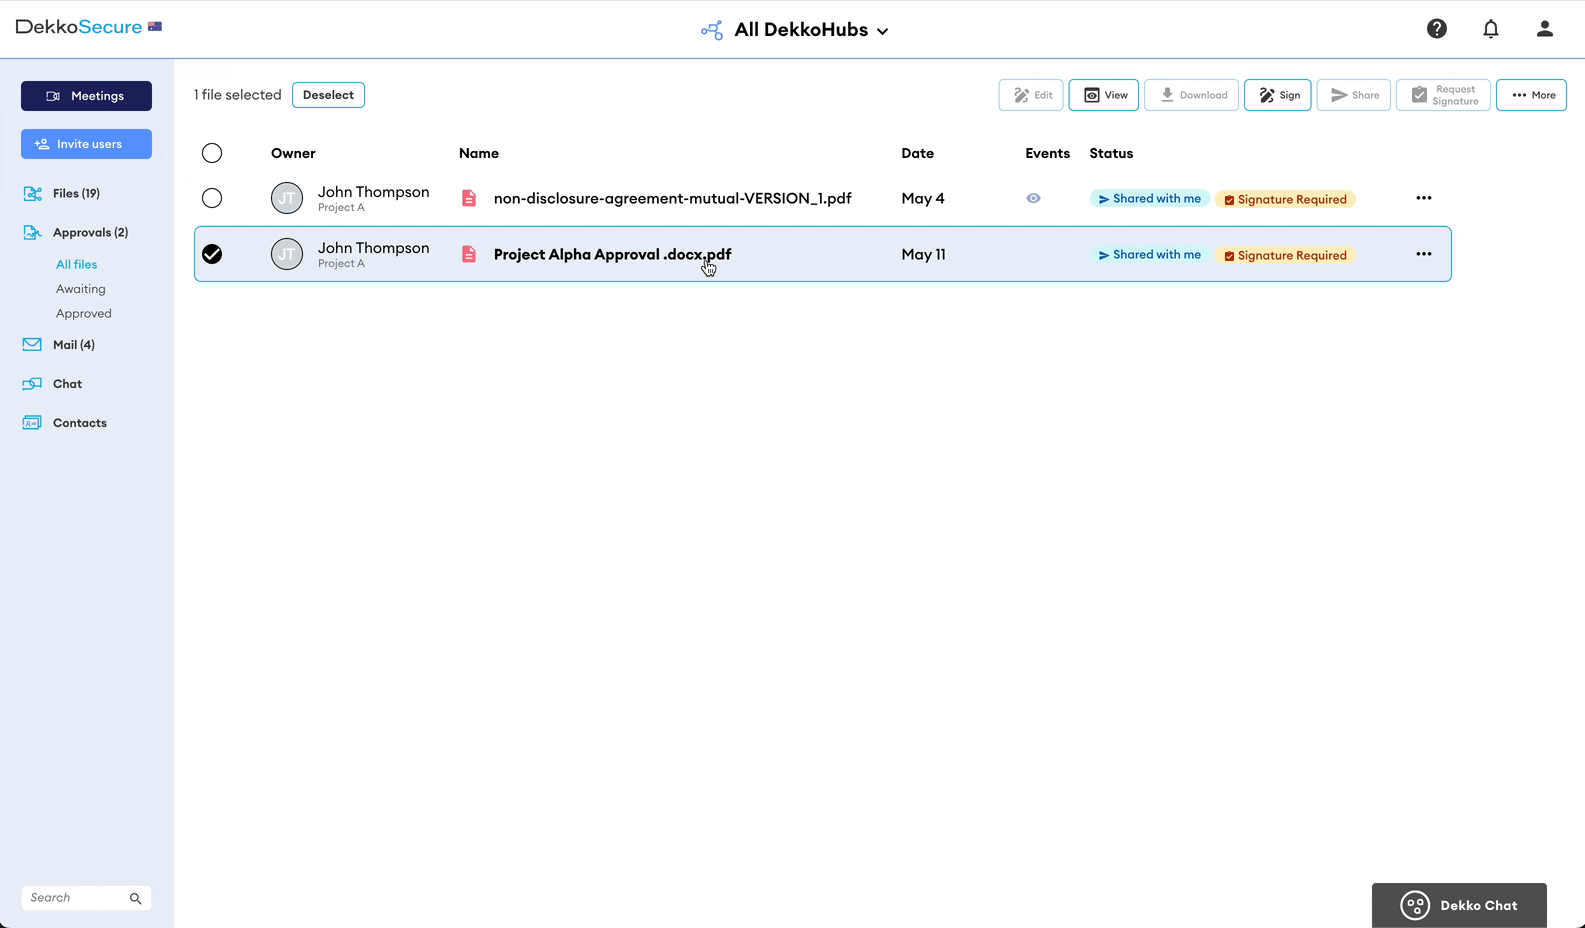Screen dimensions: 1585x928
Task: Click the View toolbar button
Action: tap(1104, 95)
